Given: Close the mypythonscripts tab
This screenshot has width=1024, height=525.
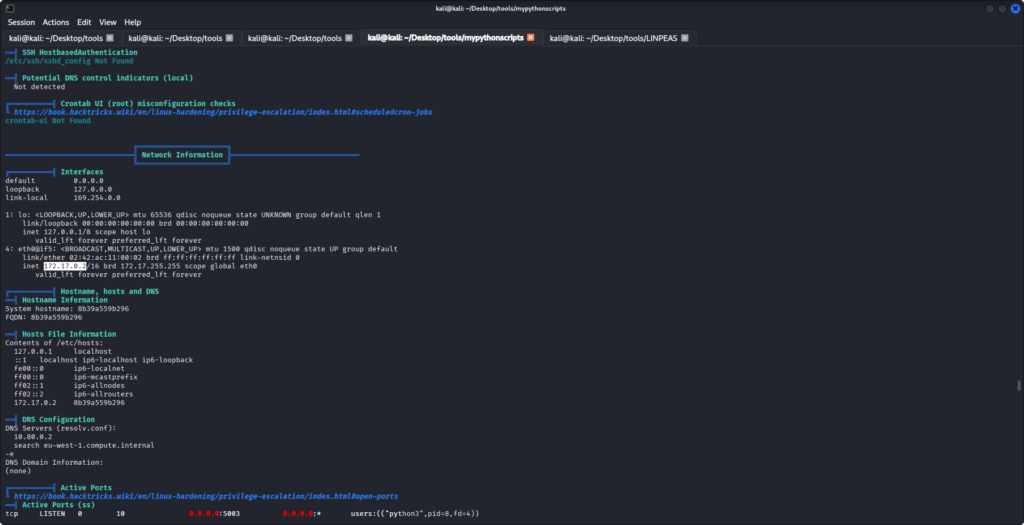Looking at the screenshot, I should point(530,38).
